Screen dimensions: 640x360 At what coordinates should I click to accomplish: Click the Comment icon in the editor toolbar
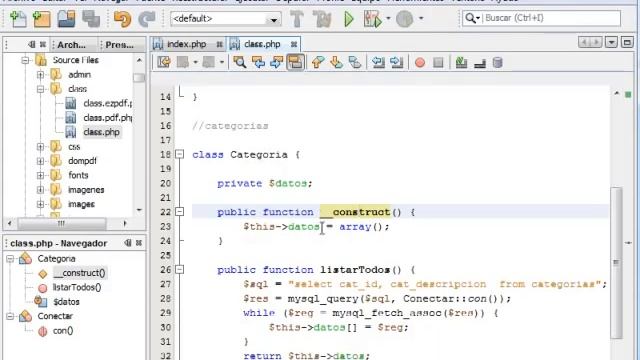click(462, 62)
